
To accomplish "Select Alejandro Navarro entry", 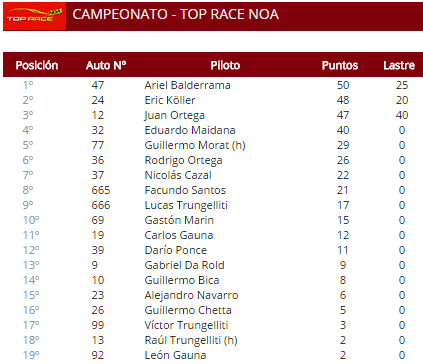I will pos(192,295).
